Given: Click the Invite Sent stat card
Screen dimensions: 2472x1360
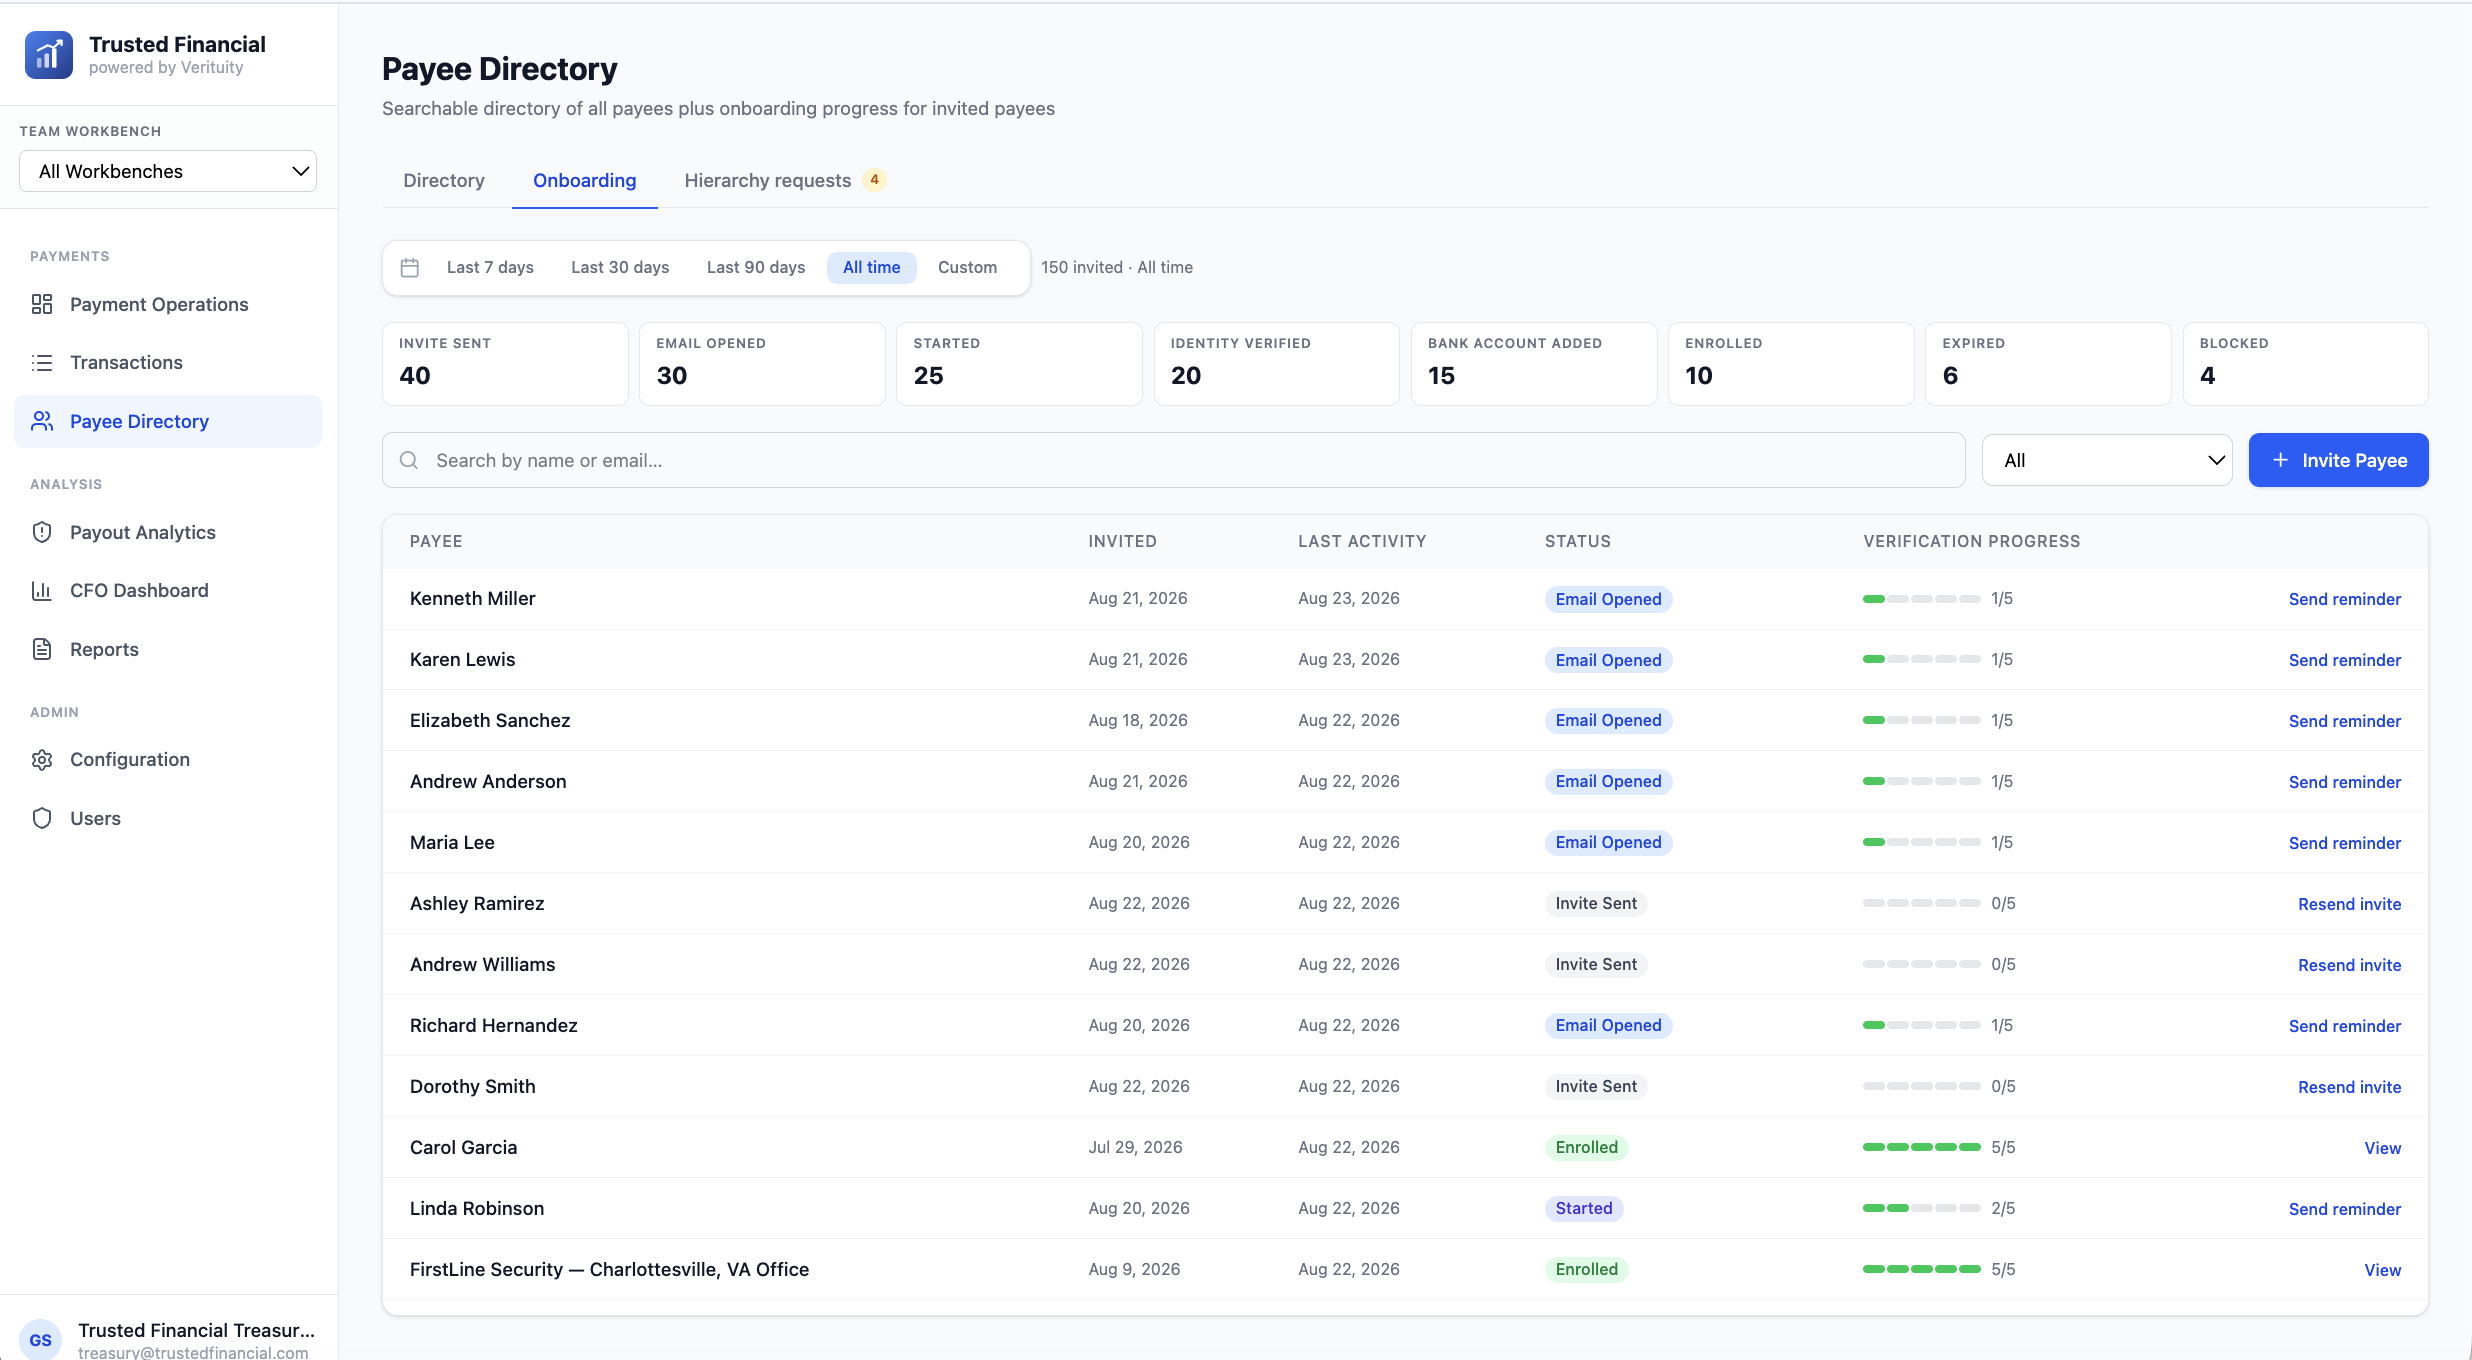Looking at the screenshot, I should point(505,364).
